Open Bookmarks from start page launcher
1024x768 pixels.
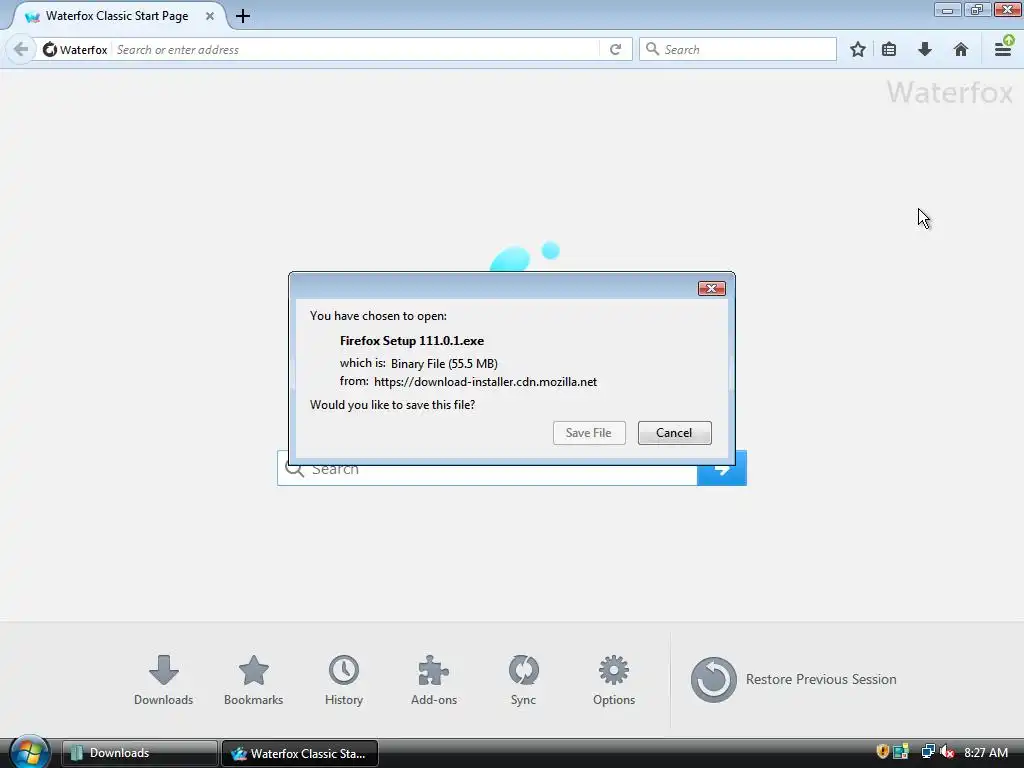click(253, 680)
